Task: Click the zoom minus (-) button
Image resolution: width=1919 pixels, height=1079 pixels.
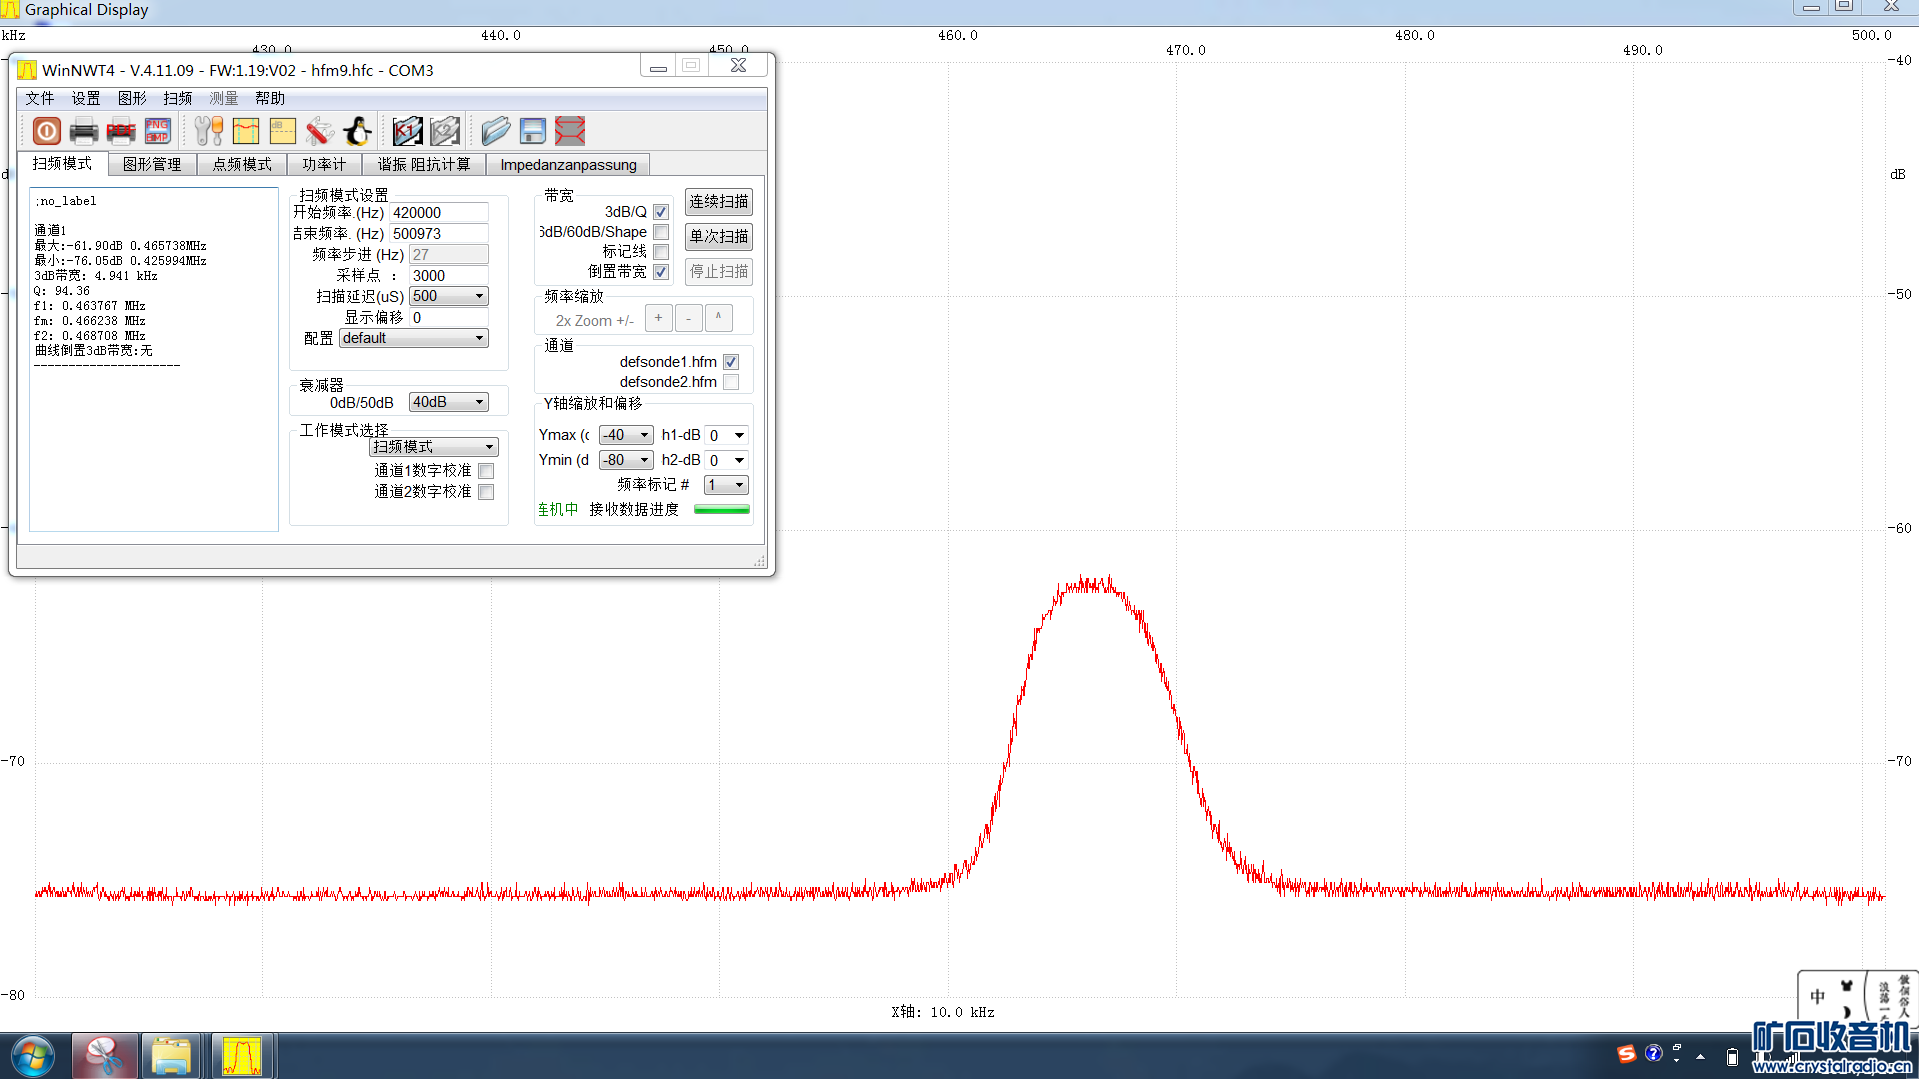Action: point(688,319)
